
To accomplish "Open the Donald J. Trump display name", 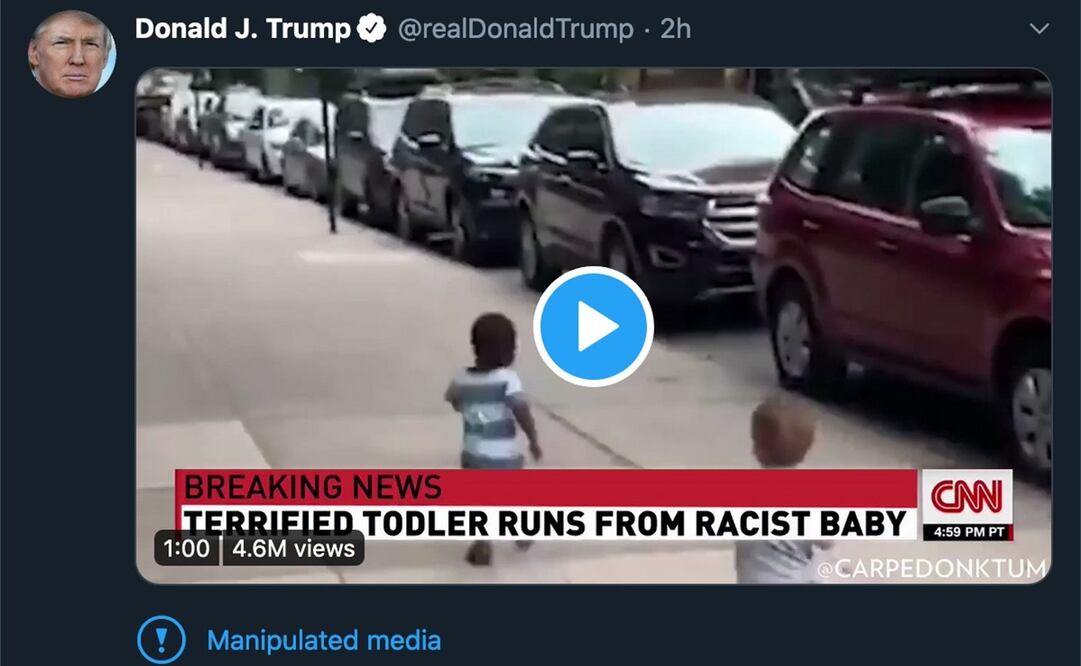I will [243, 28].
